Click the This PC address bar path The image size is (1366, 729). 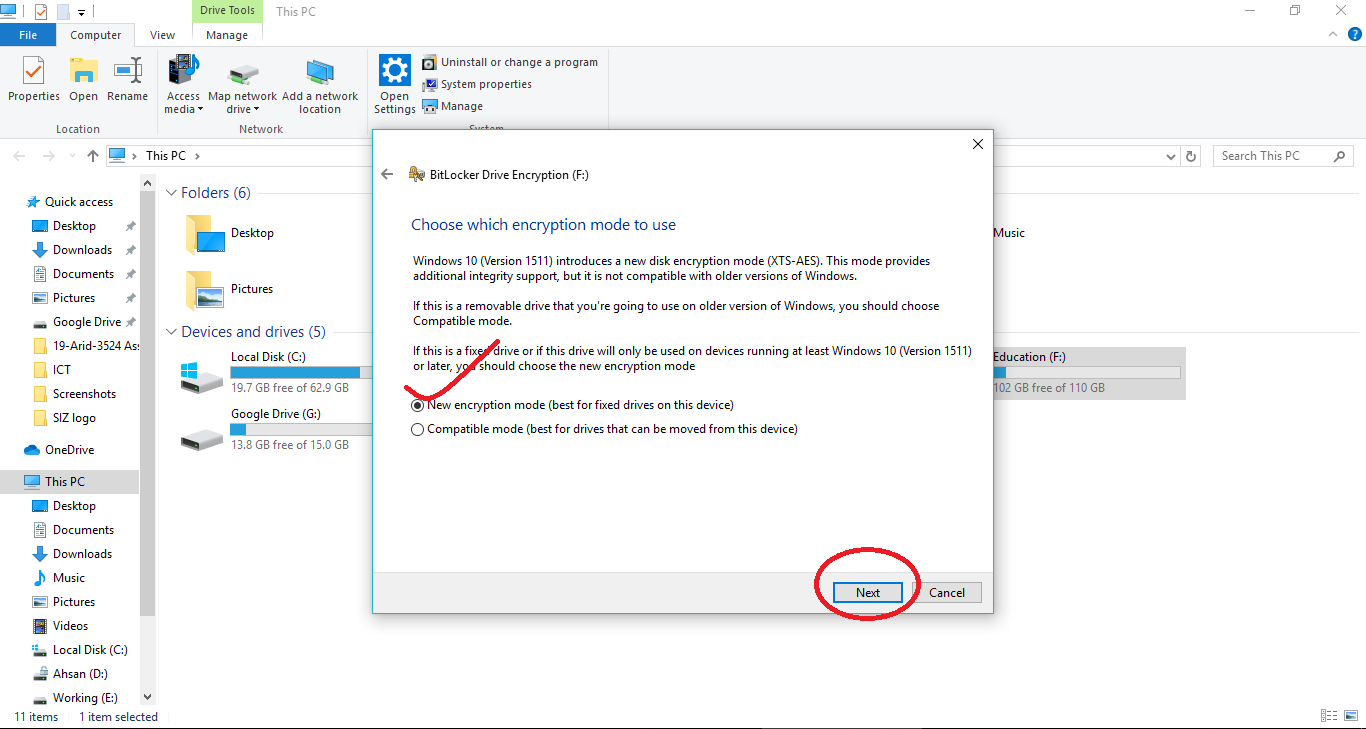point(166,156)
